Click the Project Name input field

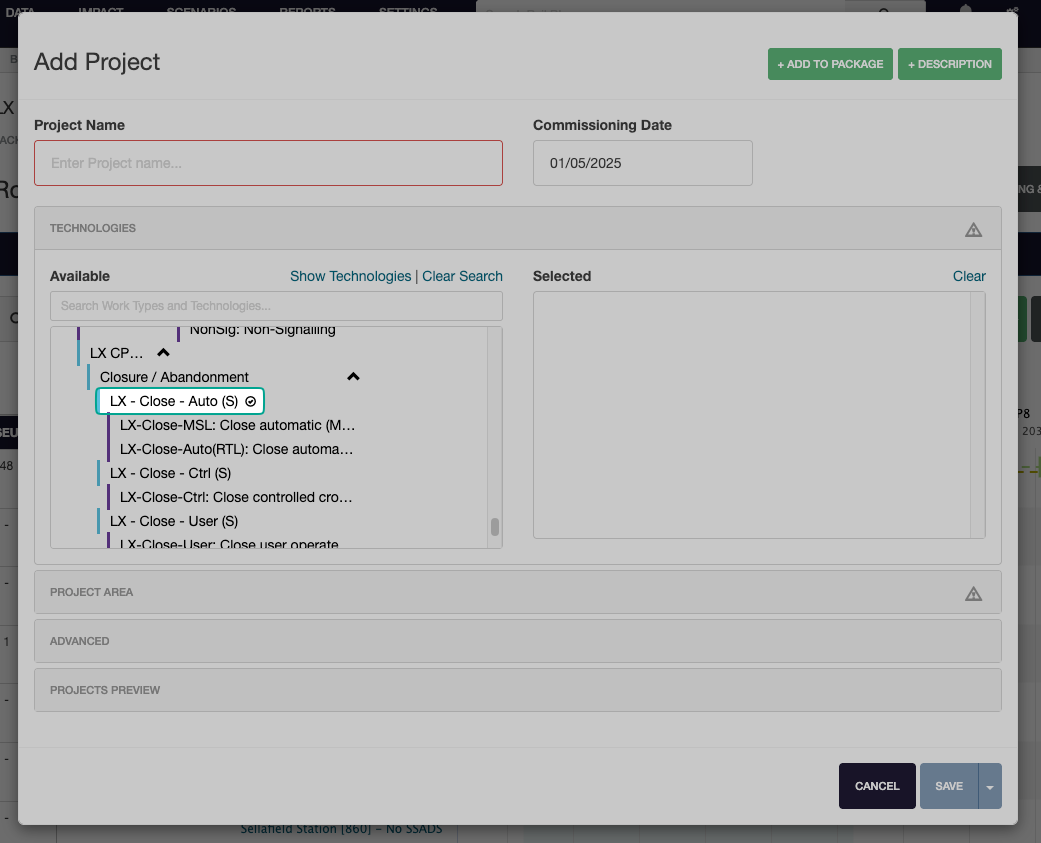pyautogui.click(x=268, y=163)
